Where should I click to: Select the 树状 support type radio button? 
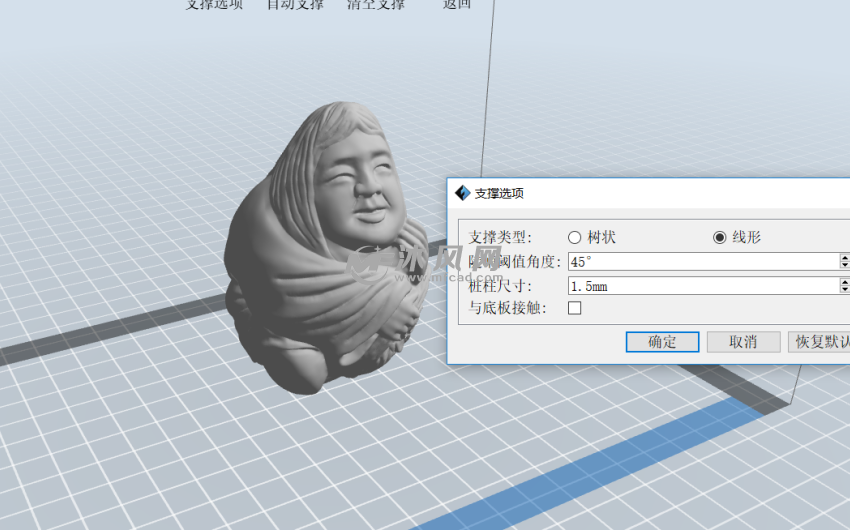tap(575, 237)
